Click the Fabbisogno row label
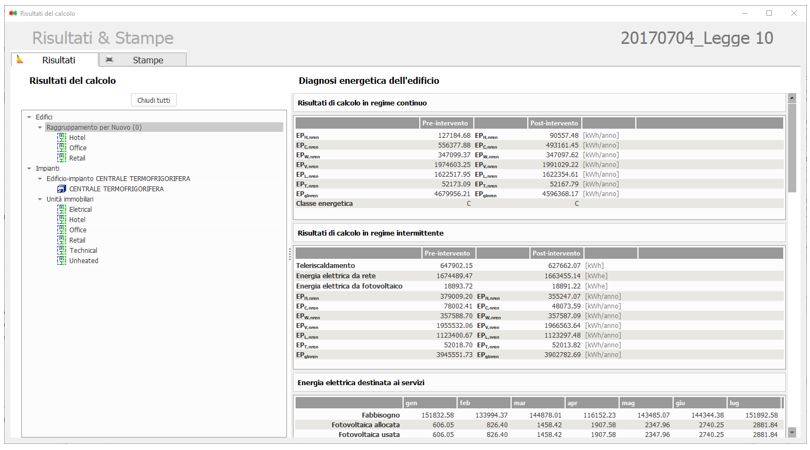 tap(381, 415)
